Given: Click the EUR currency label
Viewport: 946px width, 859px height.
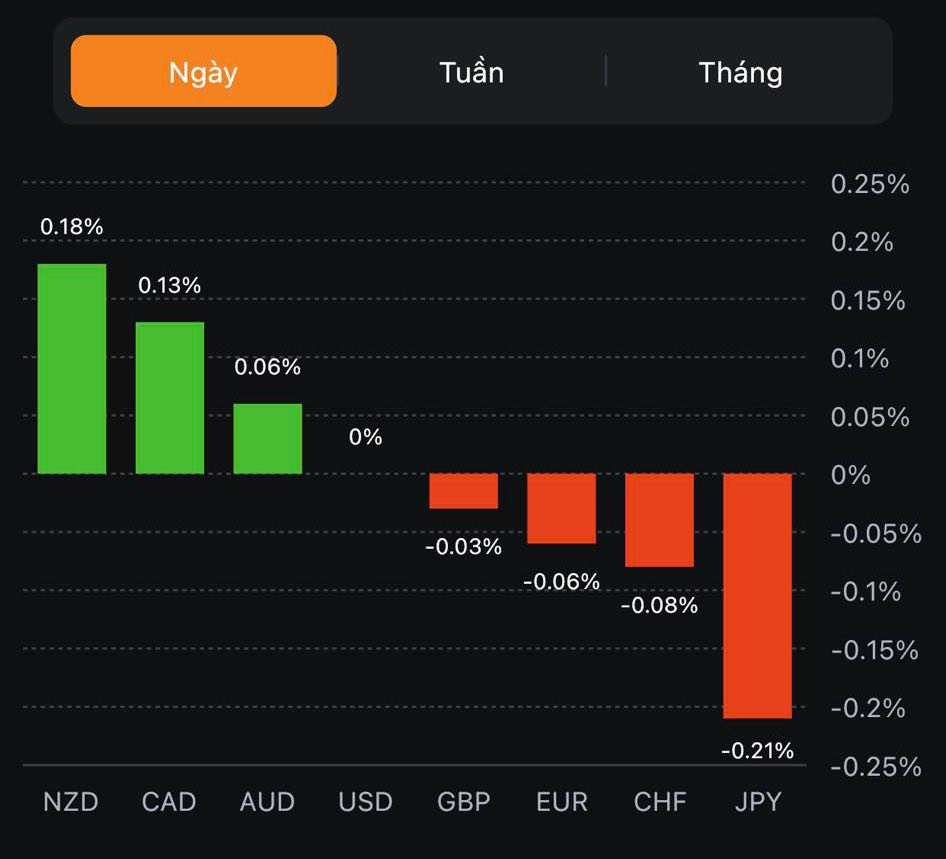Looking at the screenshot, I should (x=562, y=802).
